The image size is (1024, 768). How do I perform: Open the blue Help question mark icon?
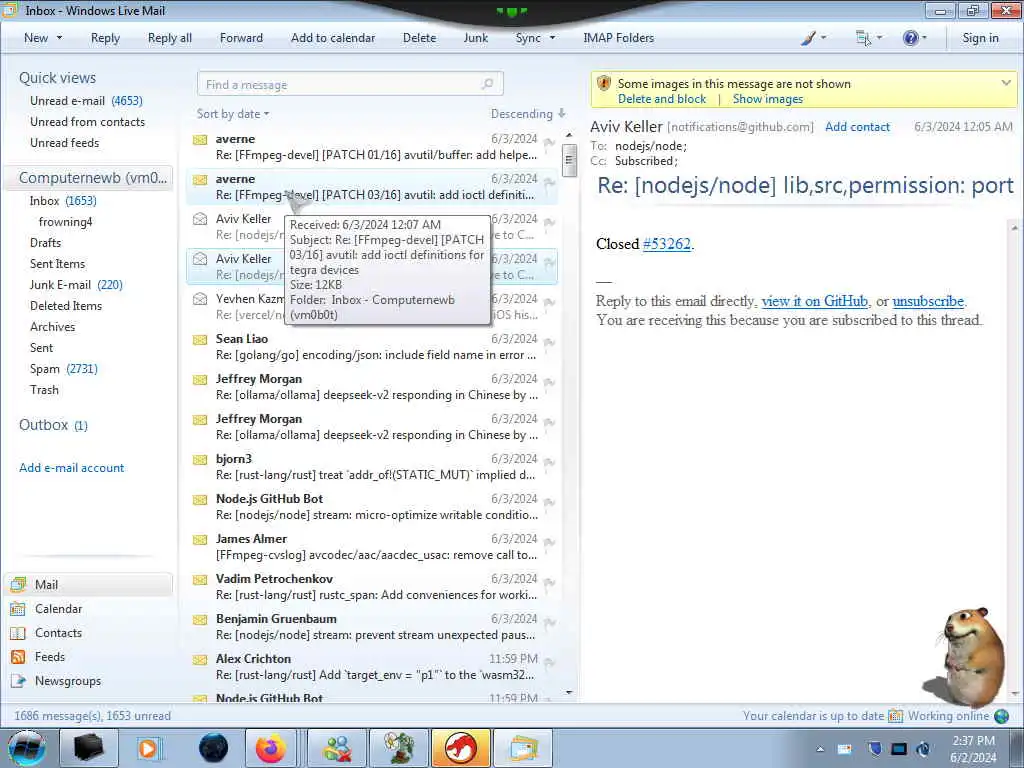tap(910, 38)
